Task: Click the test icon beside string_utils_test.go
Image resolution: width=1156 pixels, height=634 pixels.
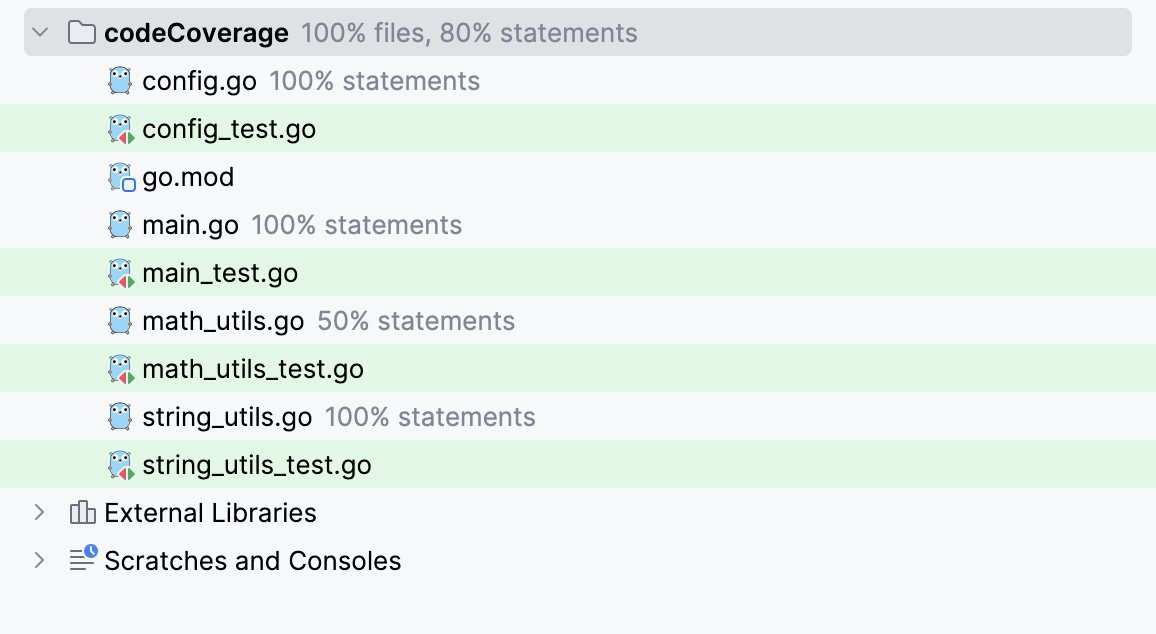Action: click(x=119, y=464)
